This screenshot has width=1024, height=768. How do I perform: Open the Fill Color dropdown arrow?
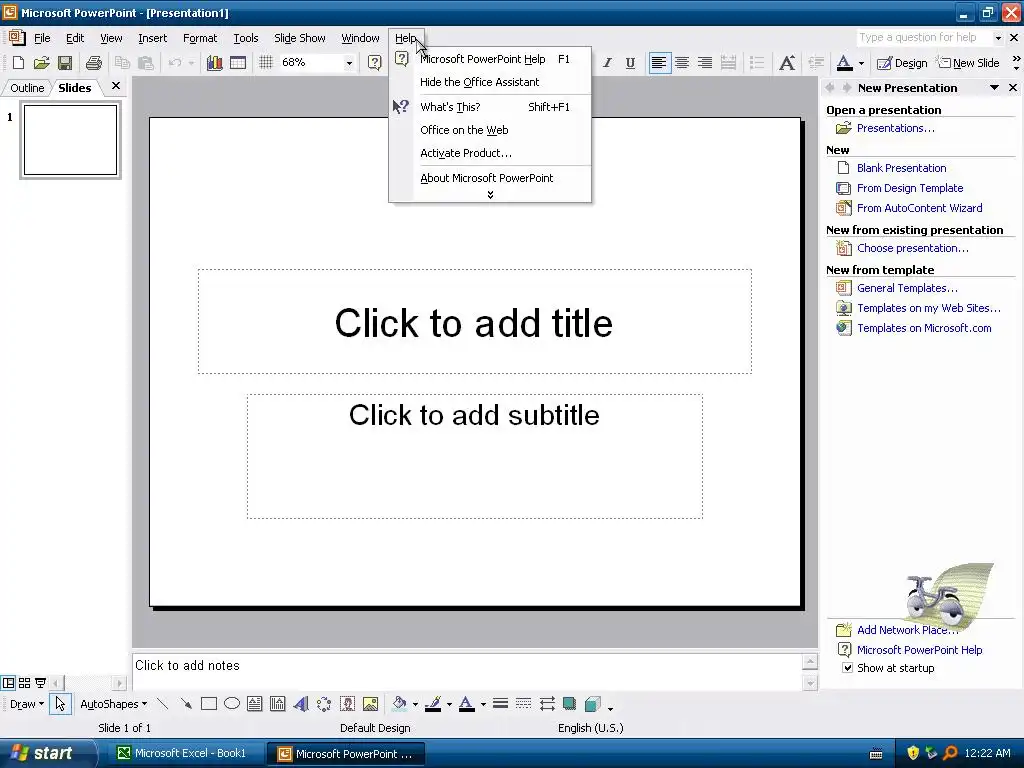415,705
